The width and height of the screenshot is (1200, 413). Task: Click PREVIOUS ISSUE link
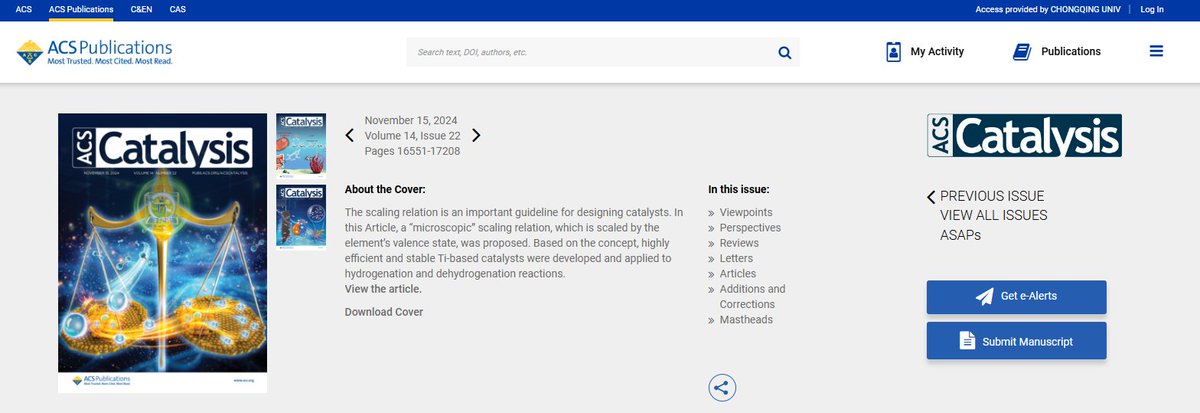tap(992, 196)
